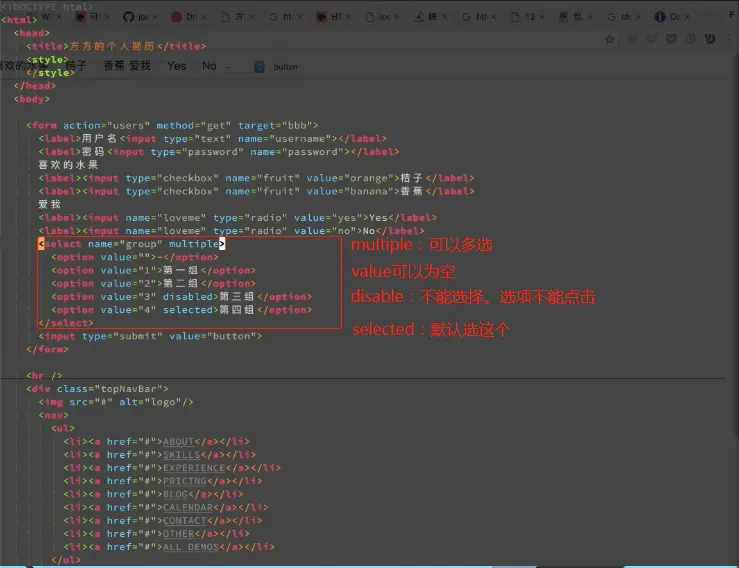Click the CALENDAR link text in code
739x568 pixels.
(188, 508)
